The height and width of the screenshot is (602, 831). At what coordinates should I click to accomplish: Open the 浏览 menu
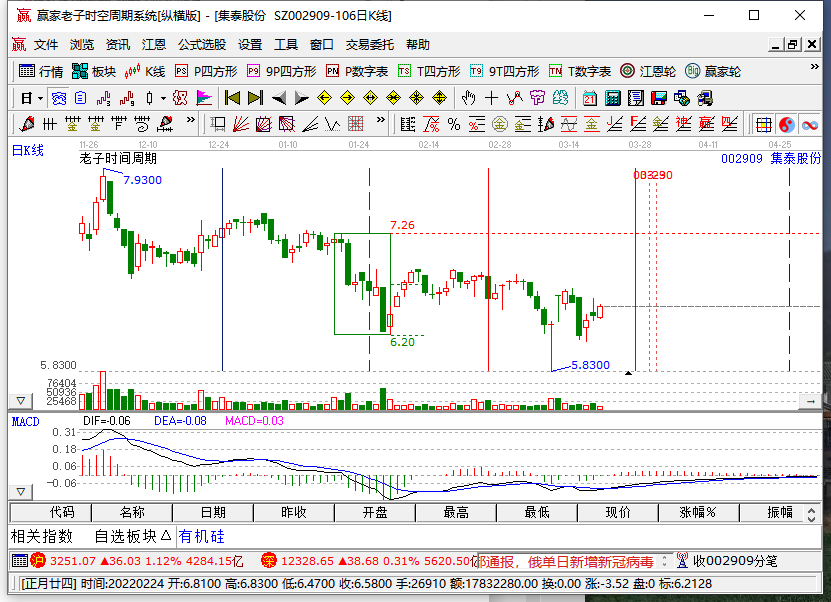pos(82,45)
